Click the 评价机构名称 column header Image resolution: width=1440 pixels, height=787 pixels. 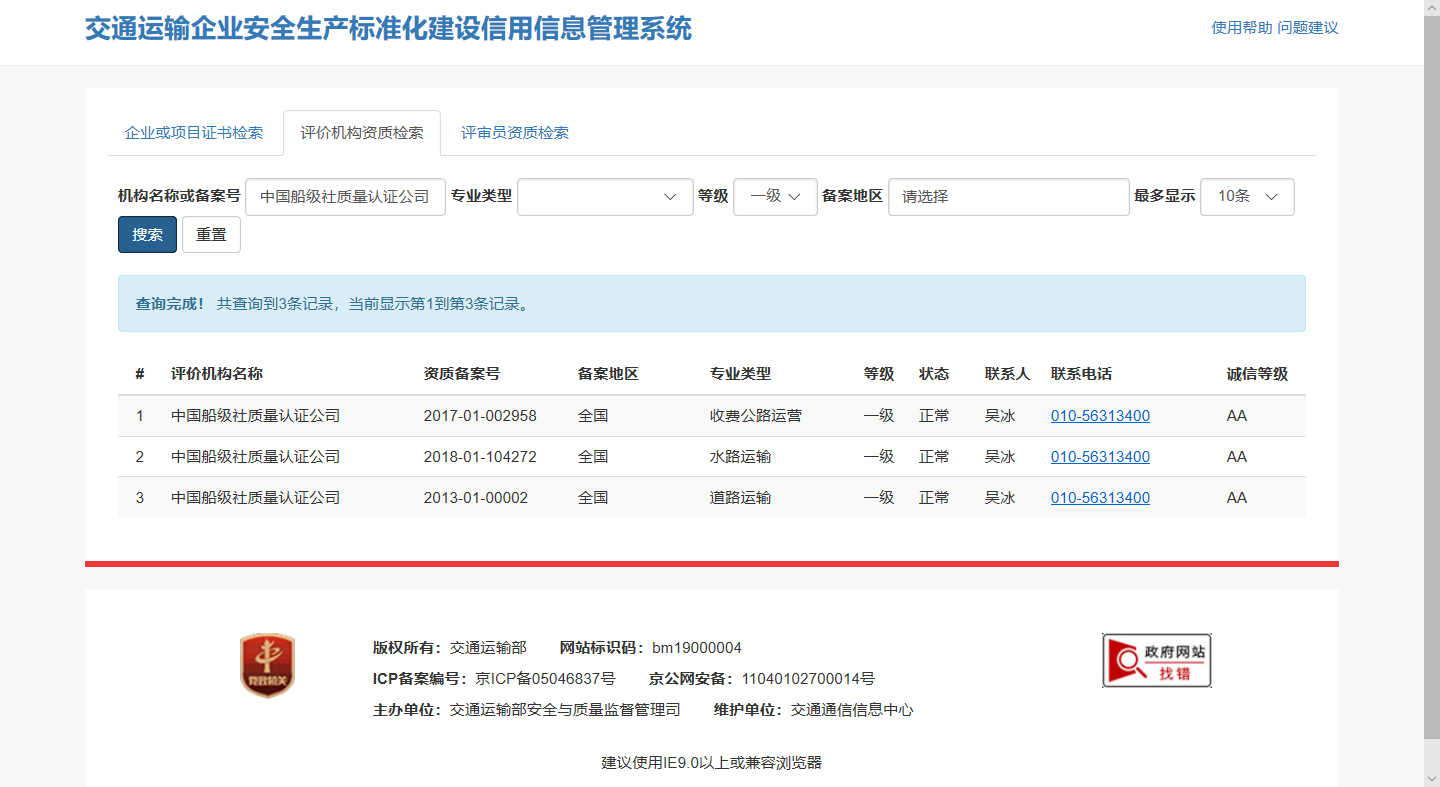[217, 374]
